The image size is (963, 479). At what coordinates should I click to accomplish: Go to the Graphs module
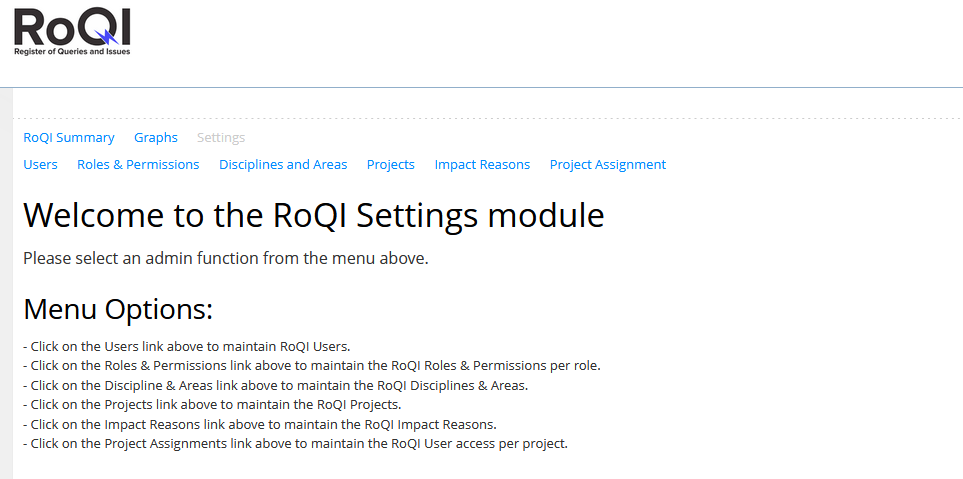coord(156,138)
